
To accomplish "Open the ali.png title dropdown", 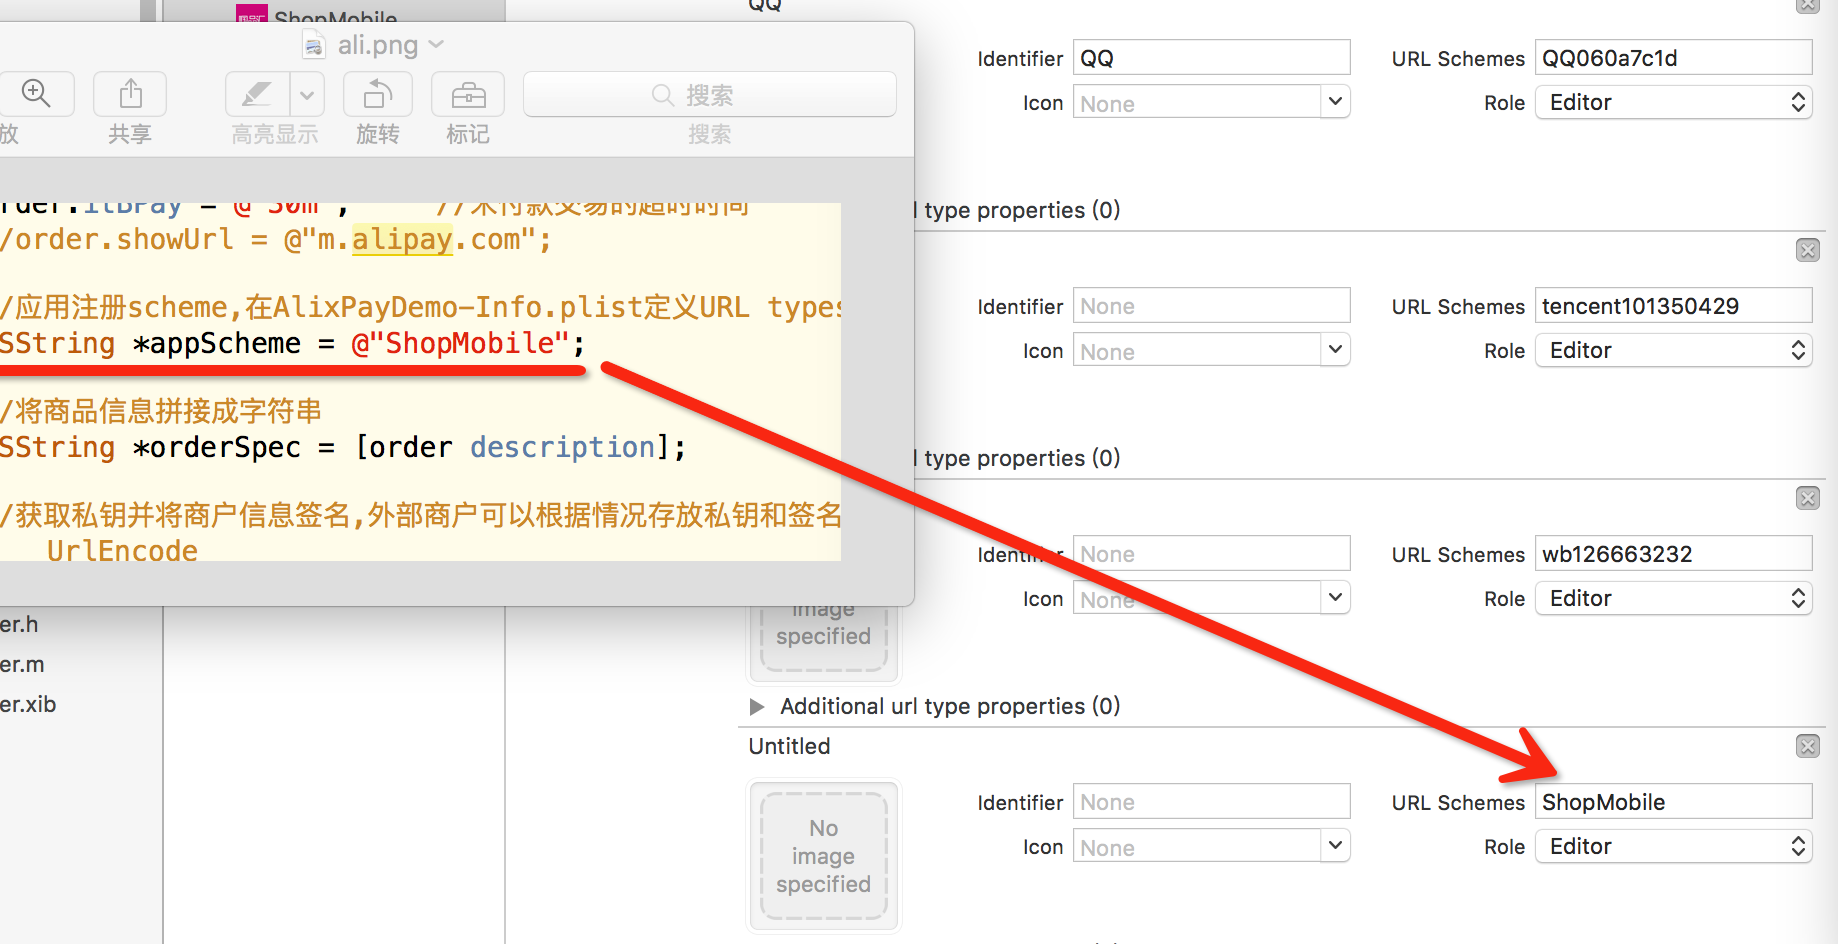I will (436, 45).
